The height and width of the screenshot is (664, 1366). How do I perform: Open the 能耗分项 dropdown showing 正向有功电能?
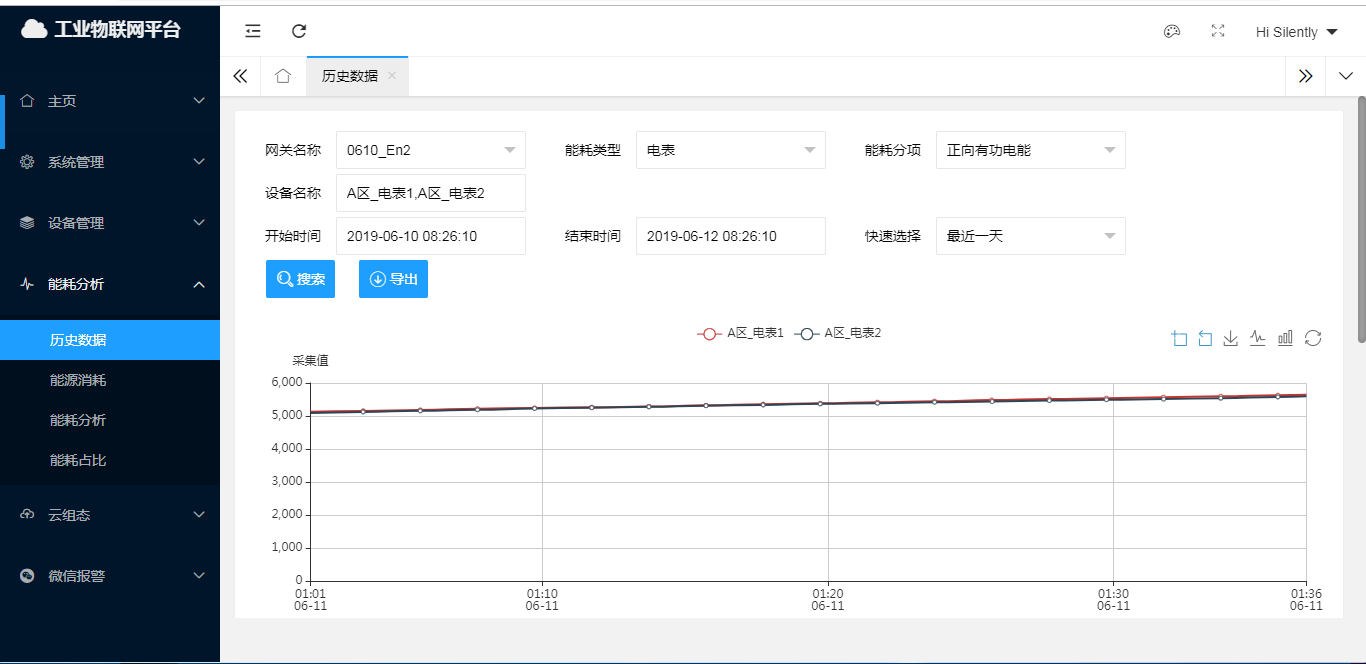point(1030,150)
